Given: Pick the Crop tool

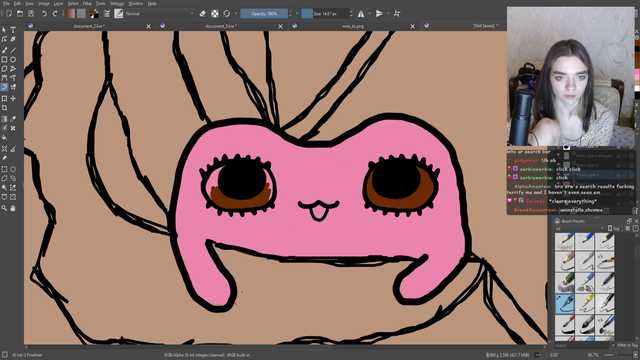Looking at the screenshot, I should [4, 108].
